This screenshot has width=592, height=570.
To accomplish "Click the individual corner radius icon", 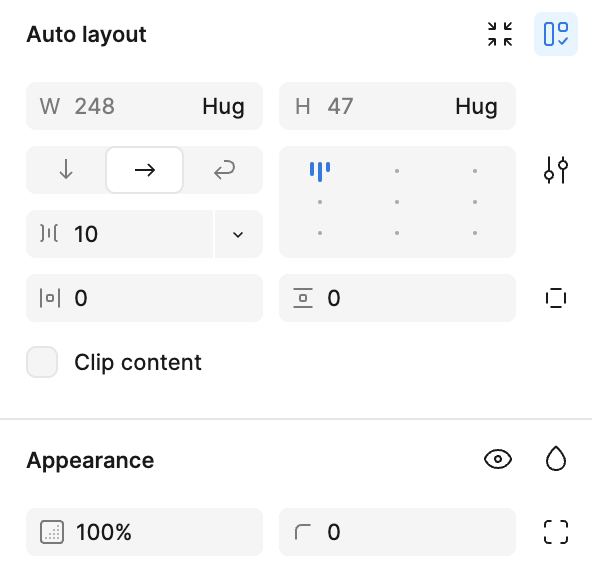I will point(556,532).
